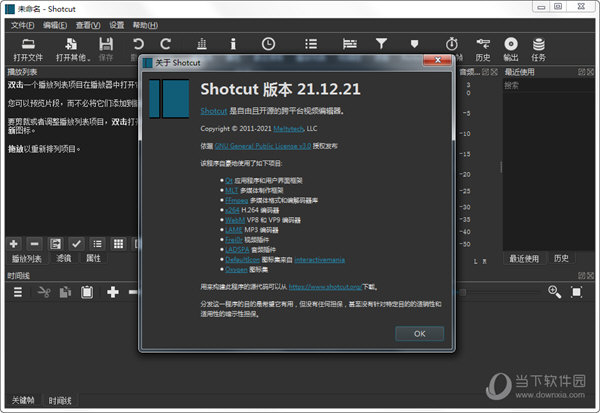Click the playlist remove (−) button

[34, 244]
